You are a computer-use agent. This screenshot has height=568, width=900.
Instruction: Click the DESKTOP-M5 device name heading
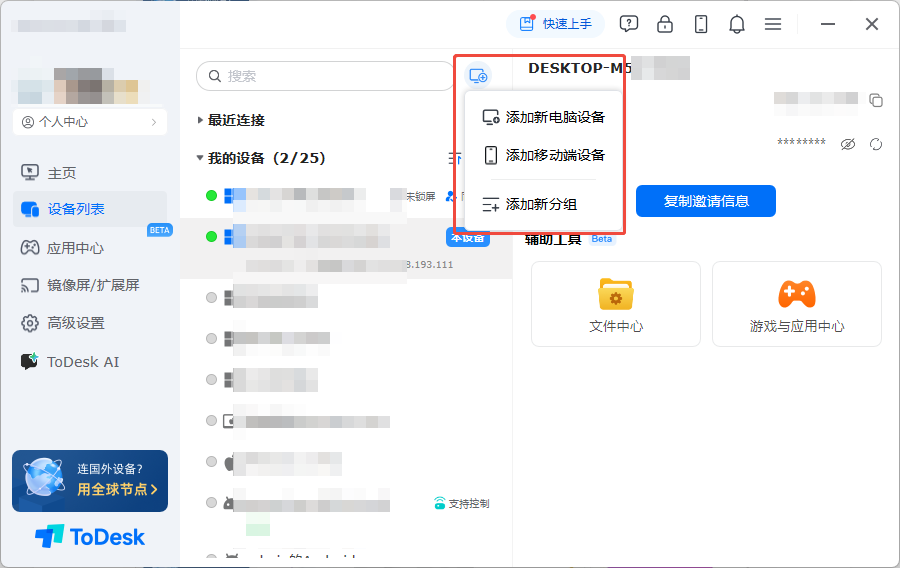pyautogui.click(x=580, y=68)
